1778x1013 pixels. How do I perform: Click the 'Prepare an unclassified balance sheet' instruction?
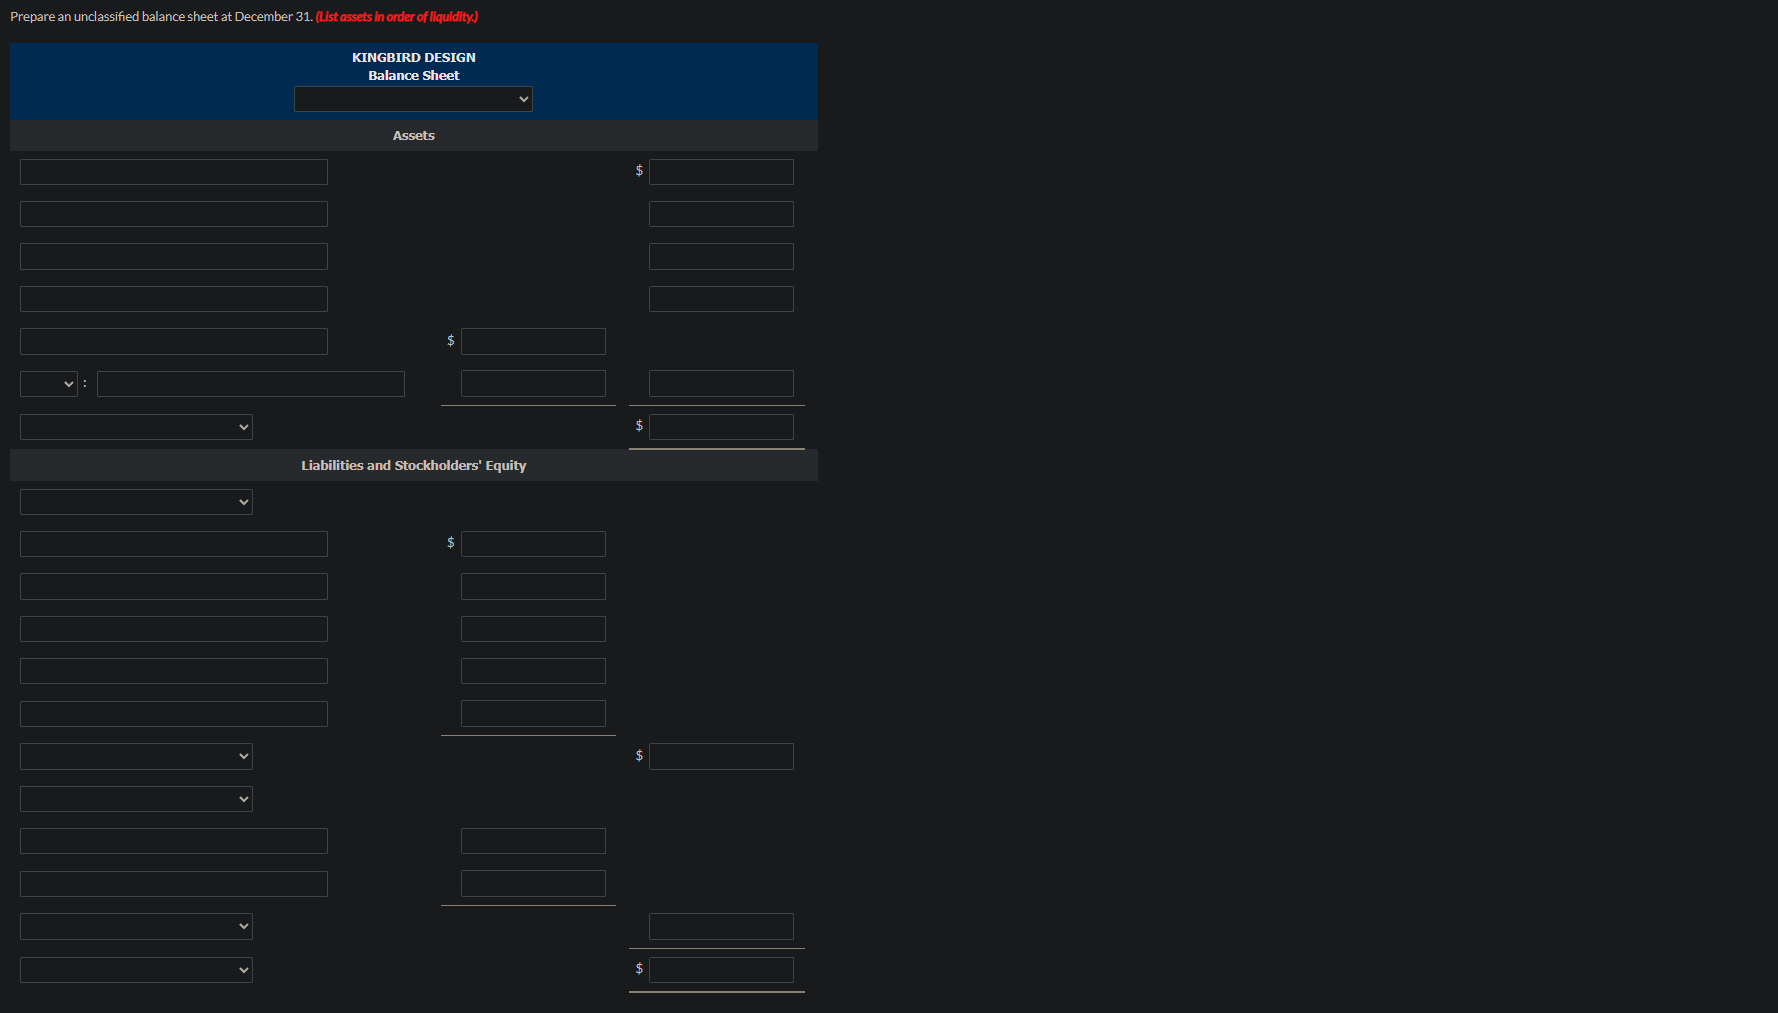point(161,17)
